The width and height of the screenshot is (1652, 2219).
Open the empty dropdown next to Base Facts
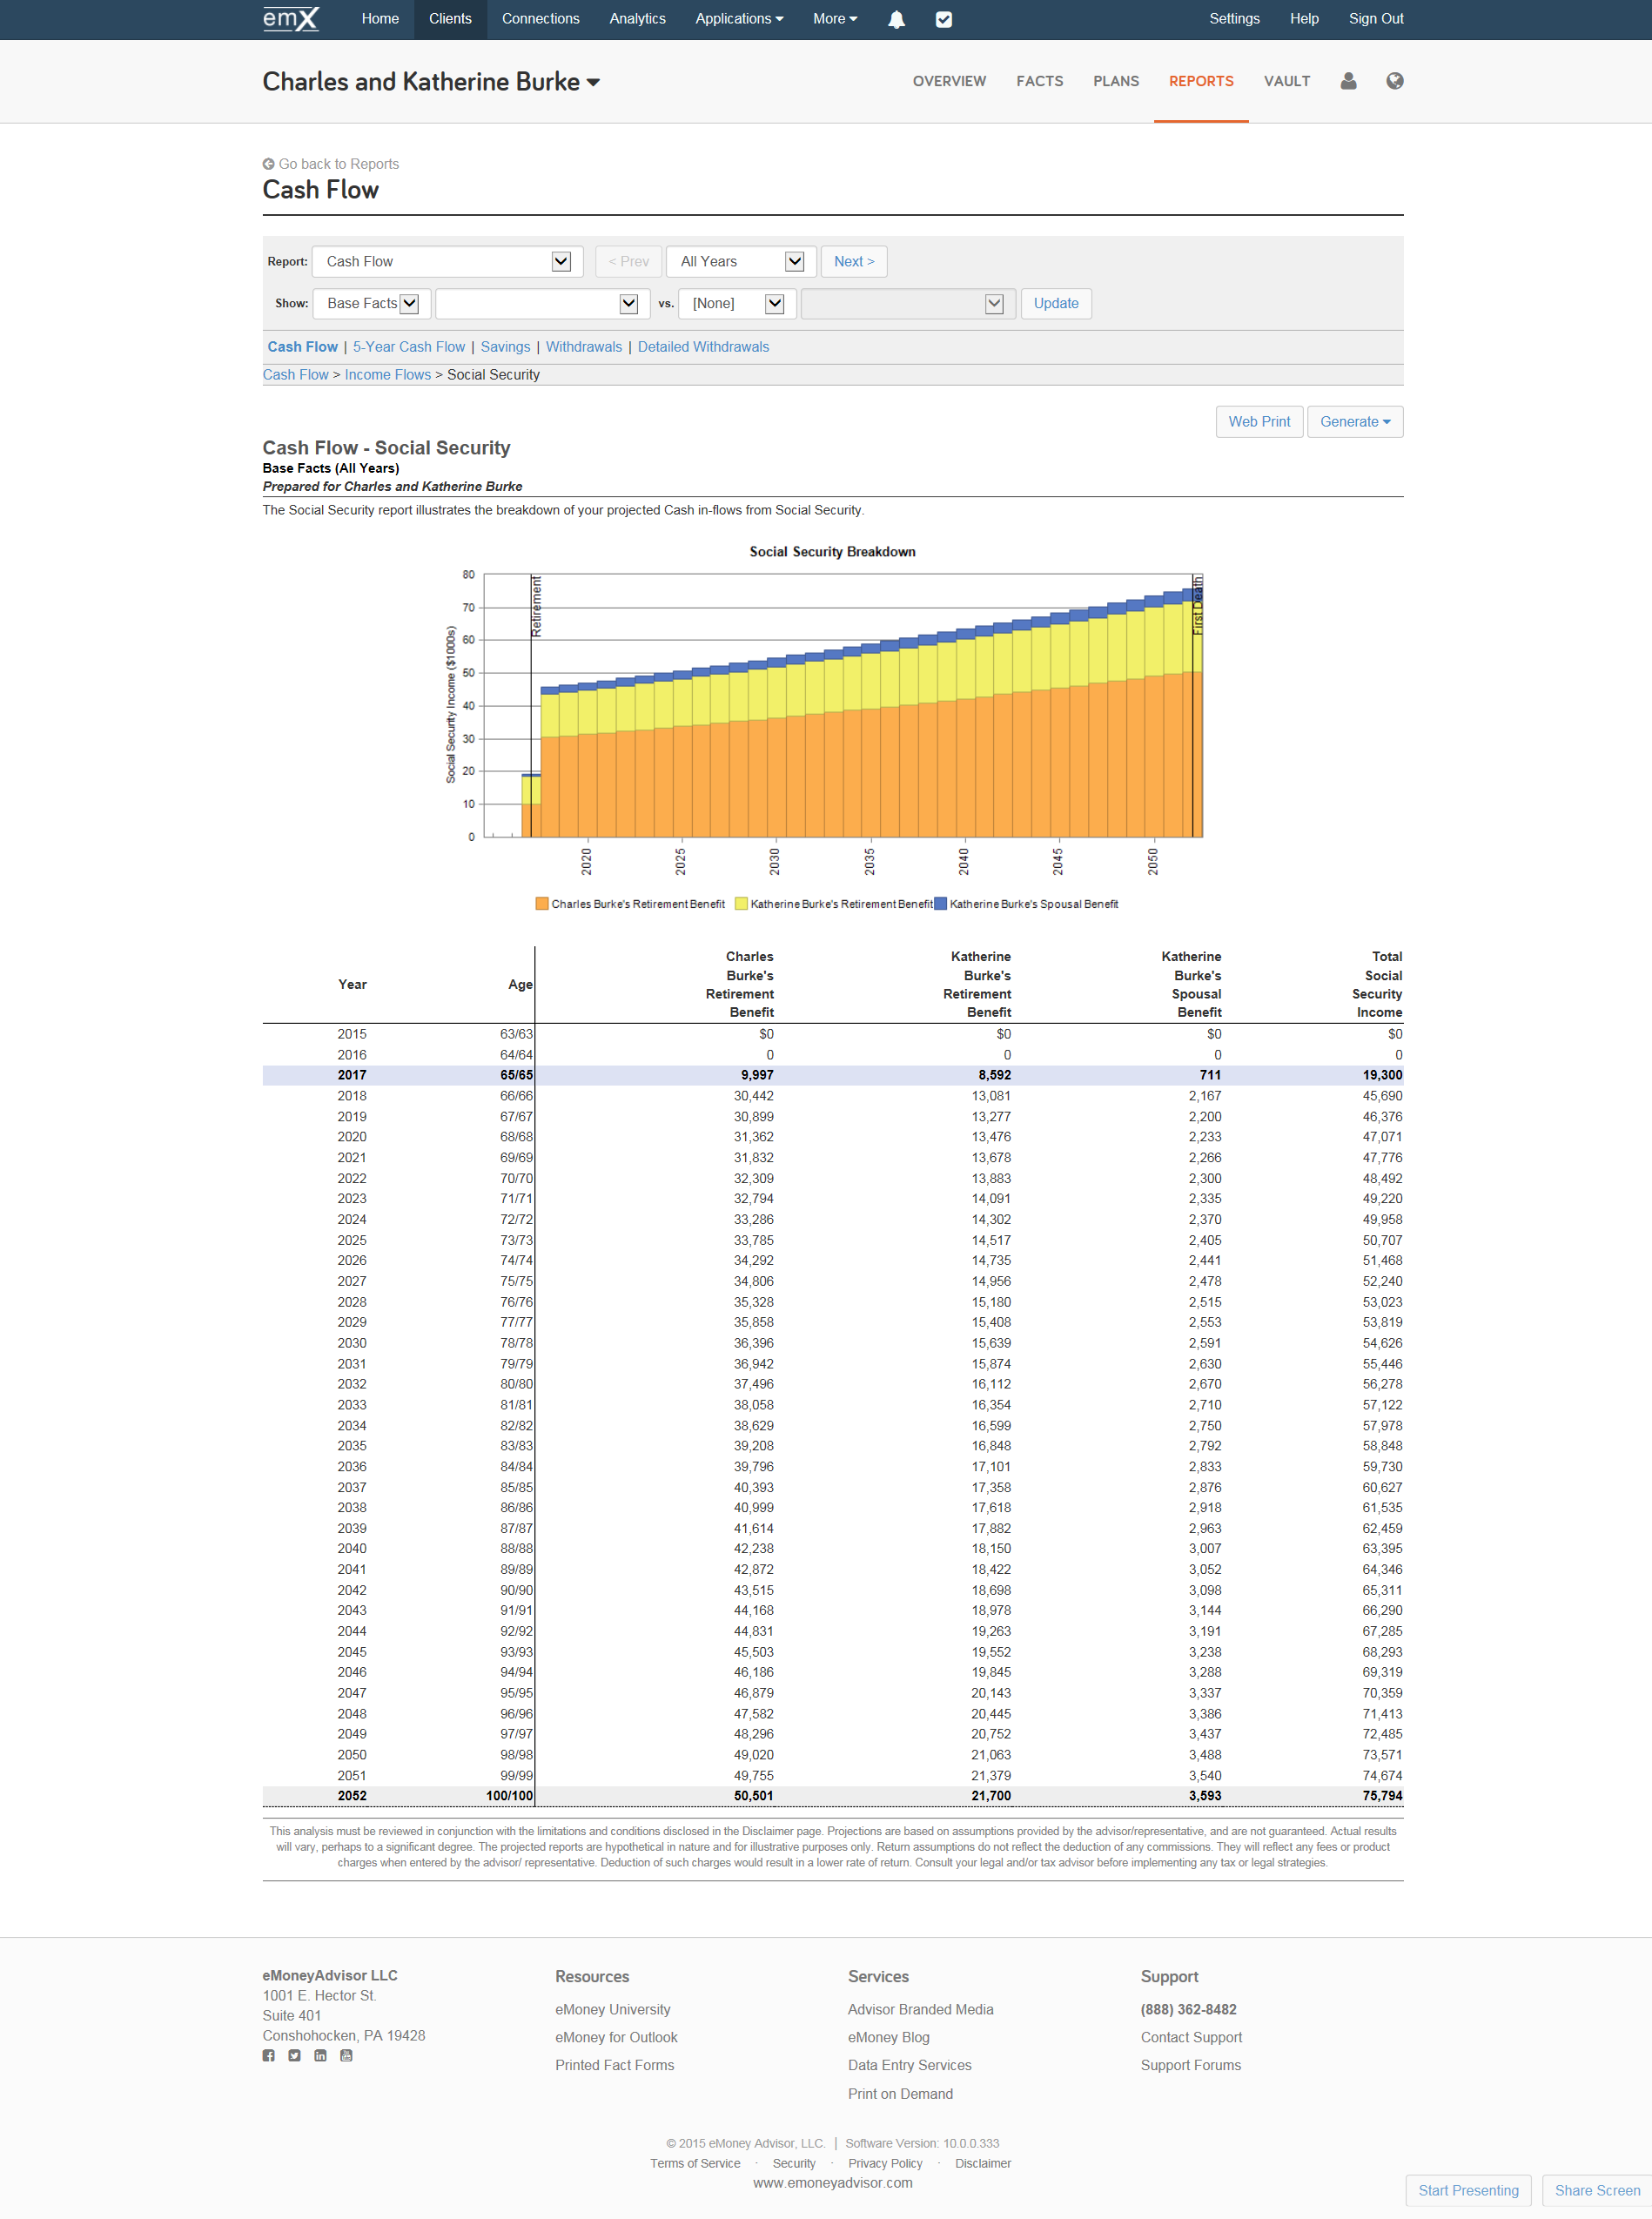[543, 304]
